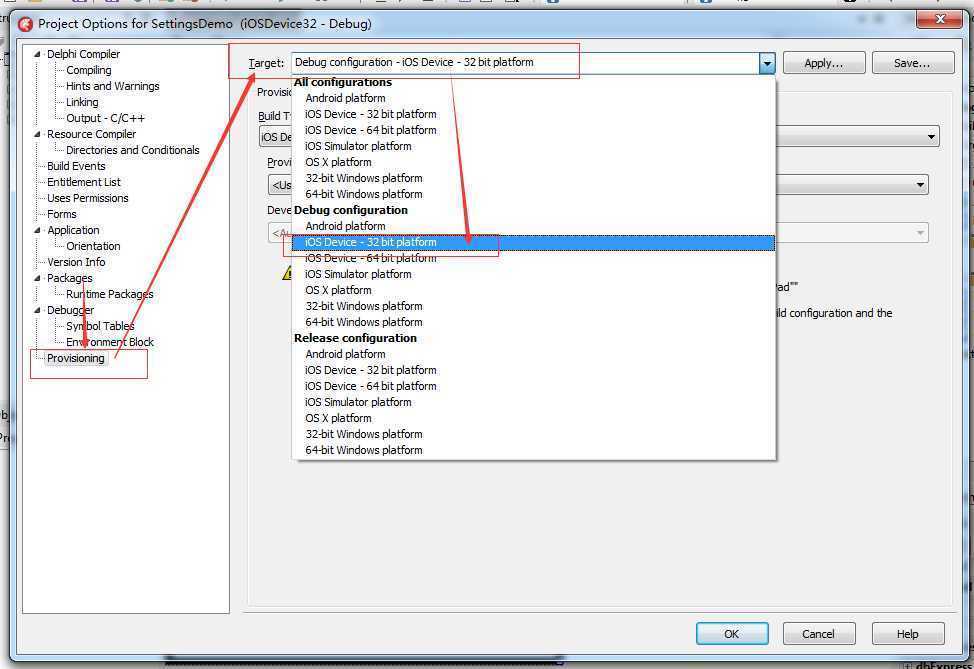Choose 32-bit Windows under Release configuration

tap(534, 434)
